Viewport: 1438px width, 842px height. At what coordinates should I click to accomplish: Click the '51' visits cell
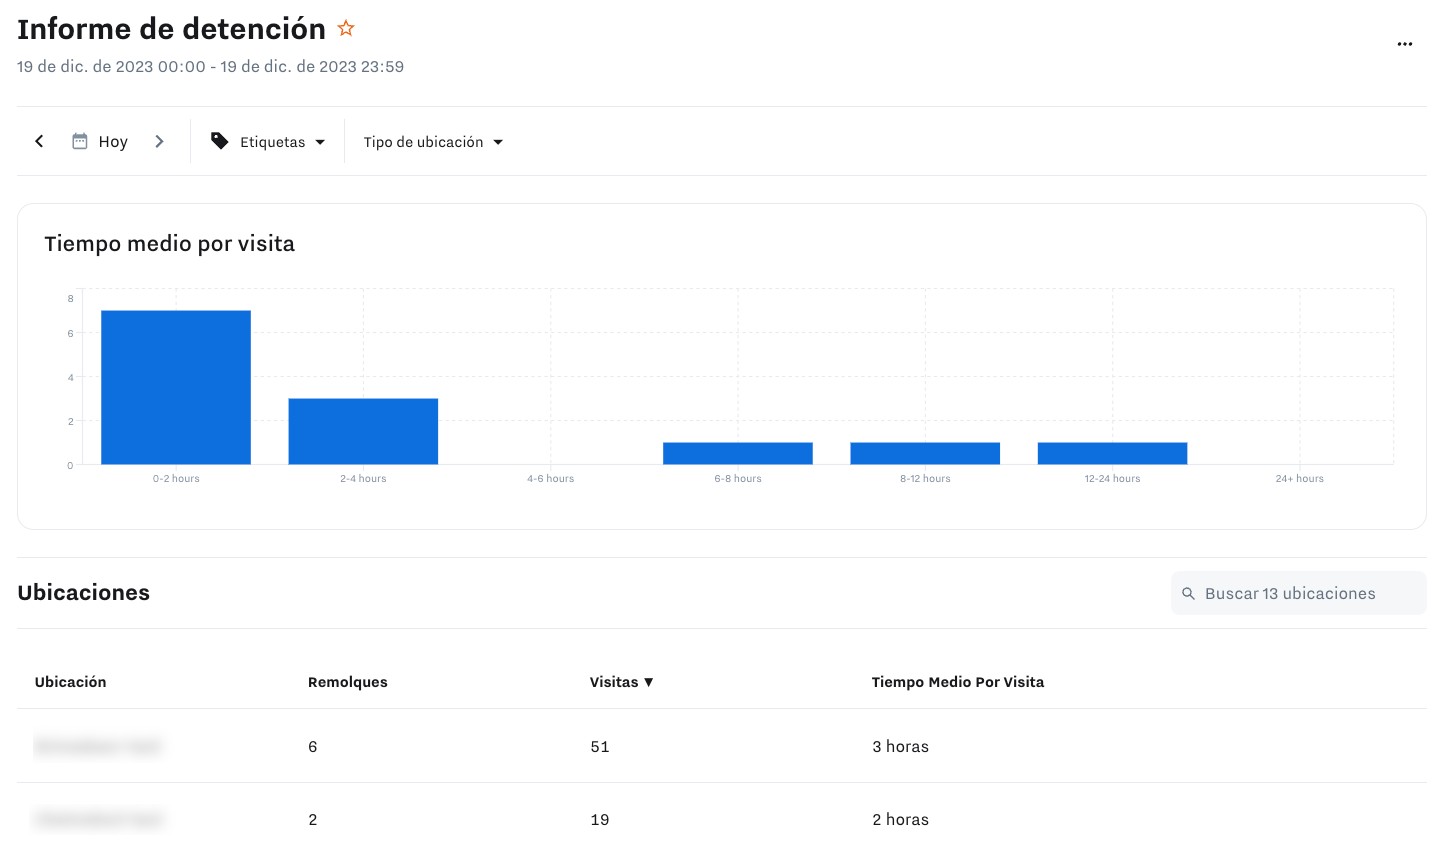(x=600, y=746)
